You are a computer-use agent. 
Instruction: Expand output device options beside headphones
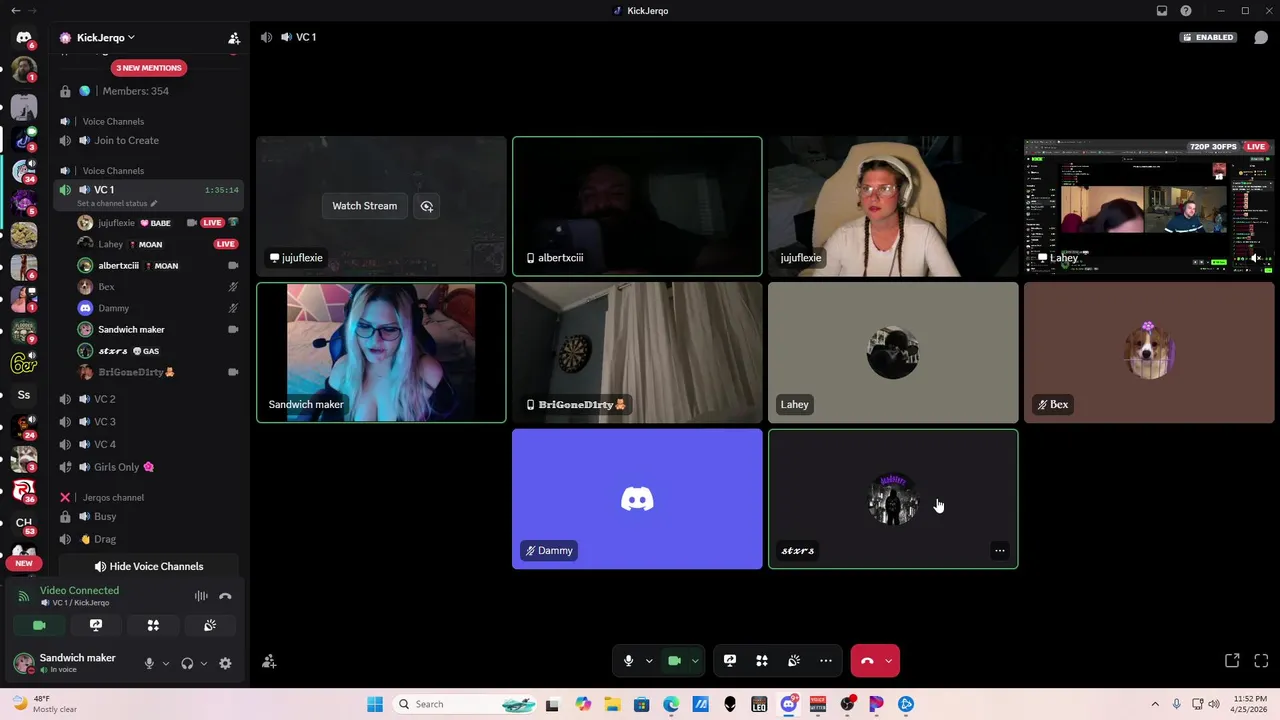[x=204, y=663]
